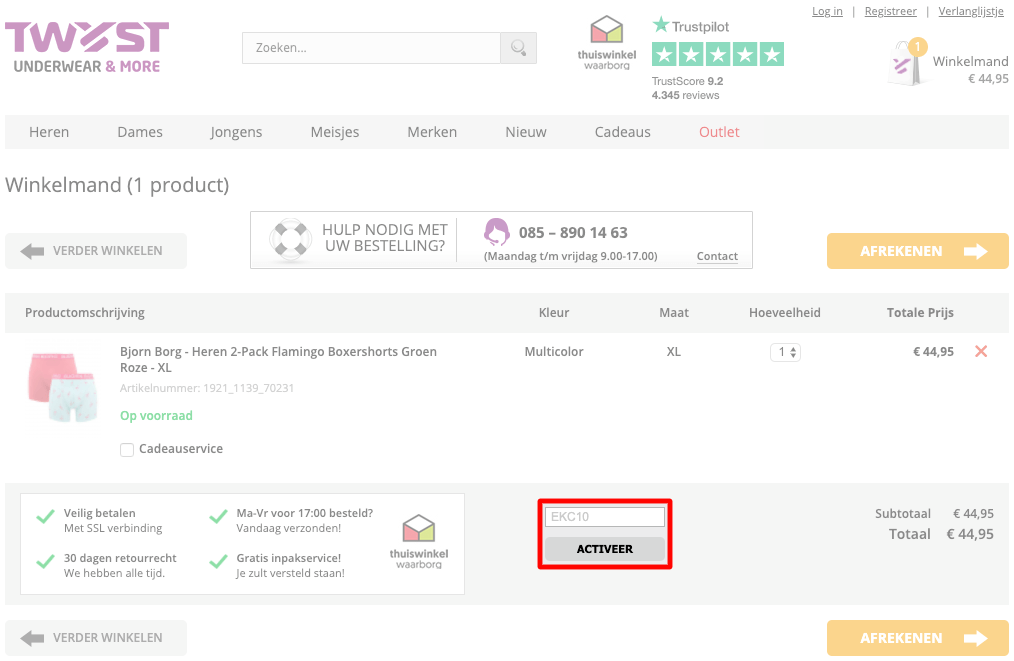
Task: Click the search magnifier icon
Action: (x=518, y=48)
